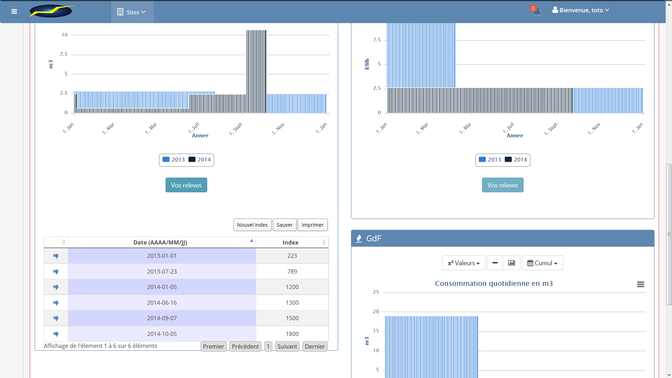Toggle 2014 series in kWh chart legend
Screen dimensions: 672x378
516,159
